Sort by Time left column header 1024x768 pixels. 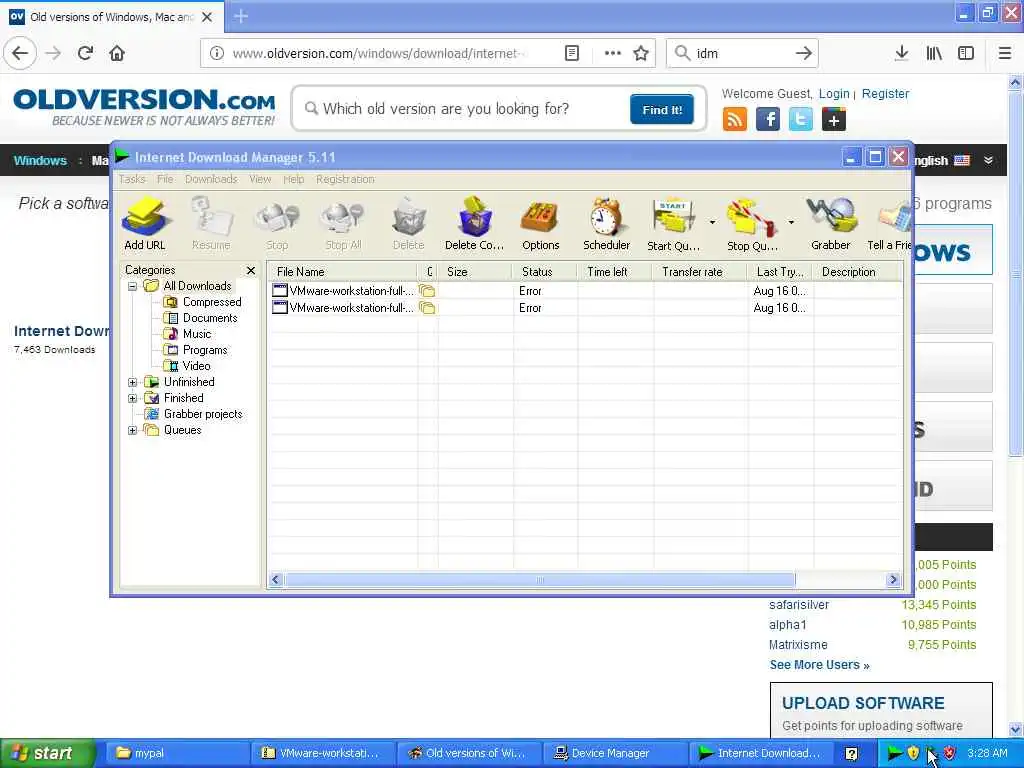(x=615, y=272)
